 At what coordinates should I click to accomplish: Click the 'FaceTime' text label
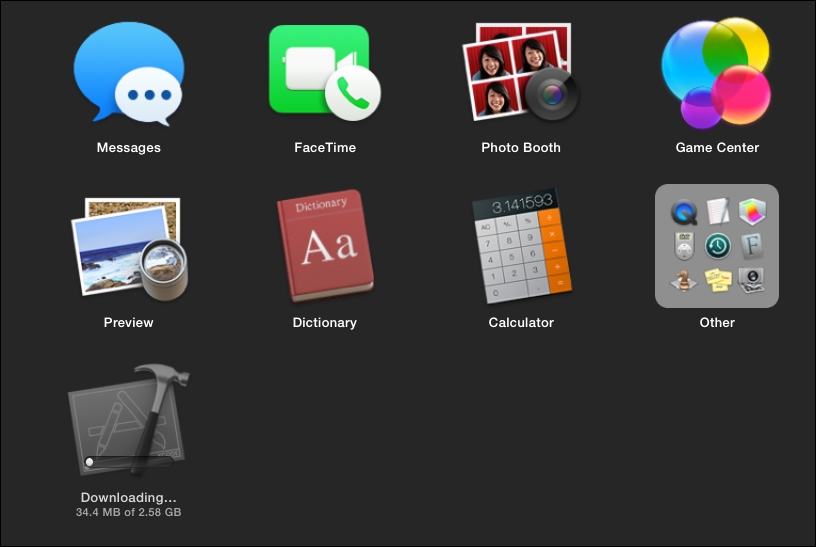pos(325,148)
